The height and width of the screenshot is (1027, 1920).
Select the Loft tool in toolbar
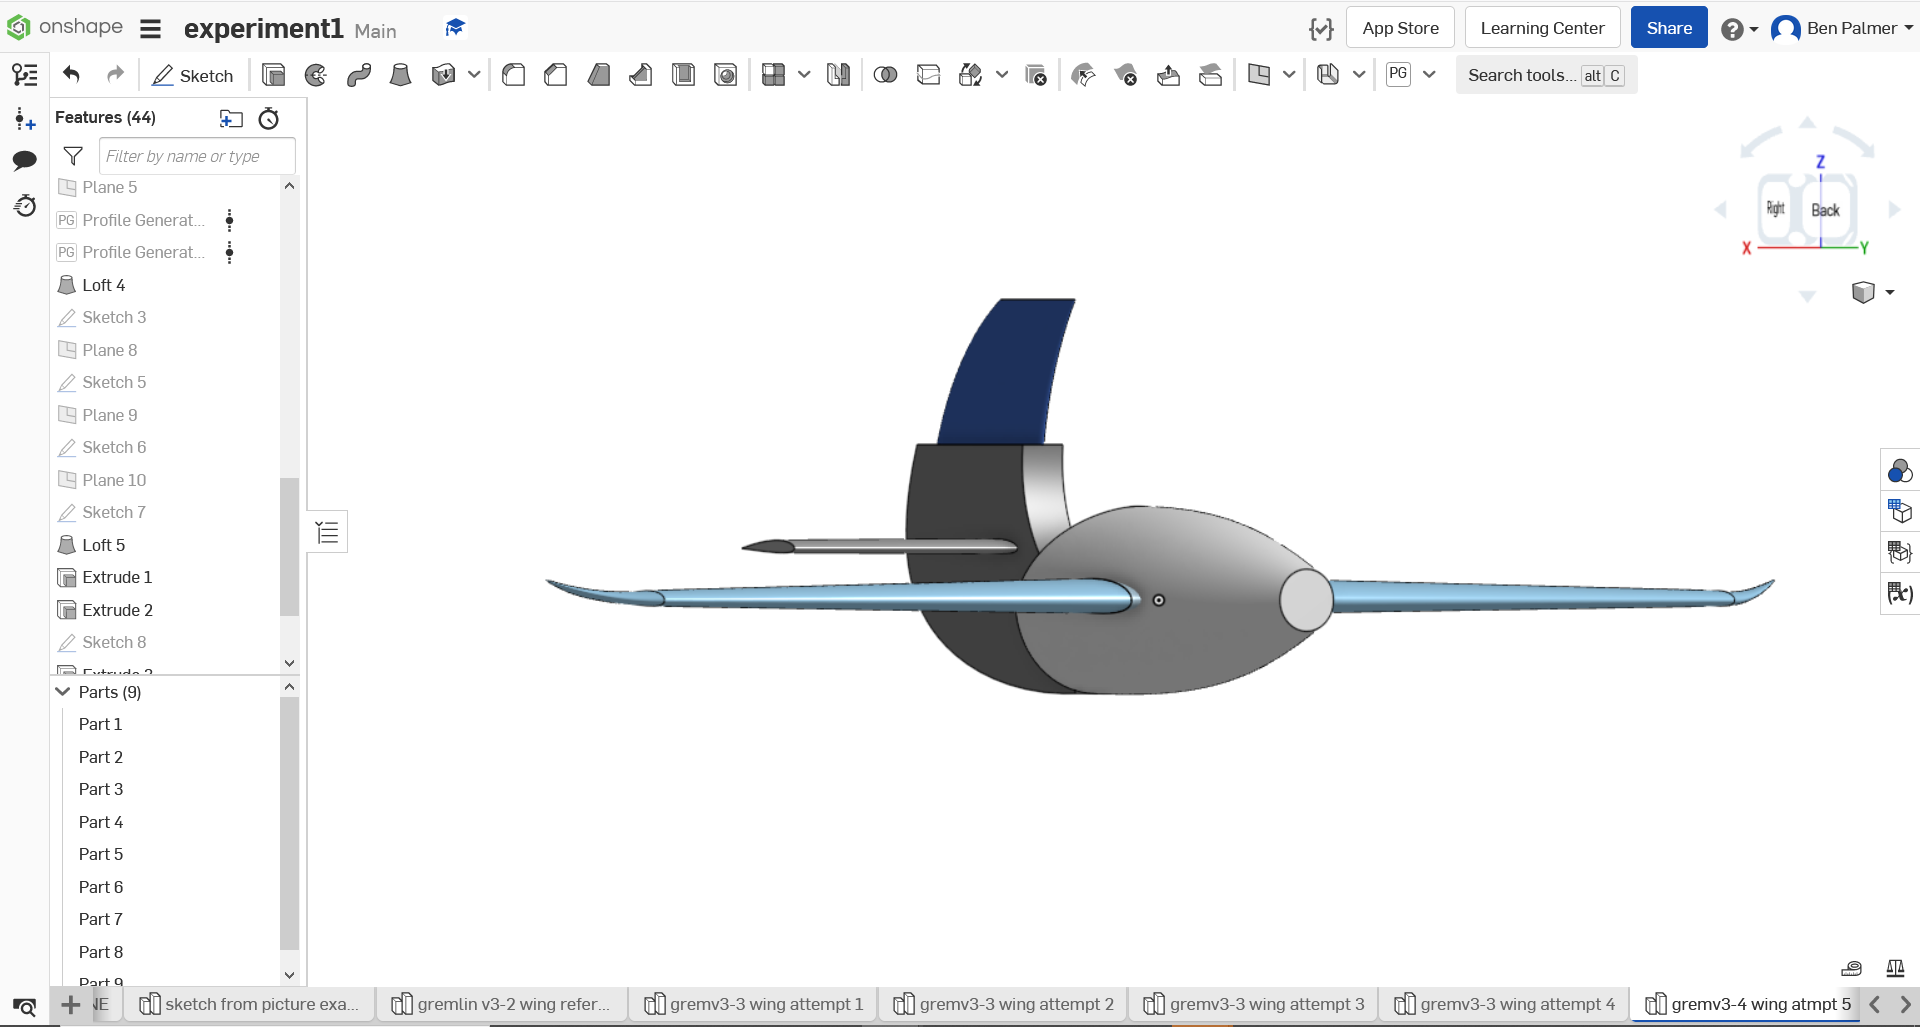tap(400, 75)
